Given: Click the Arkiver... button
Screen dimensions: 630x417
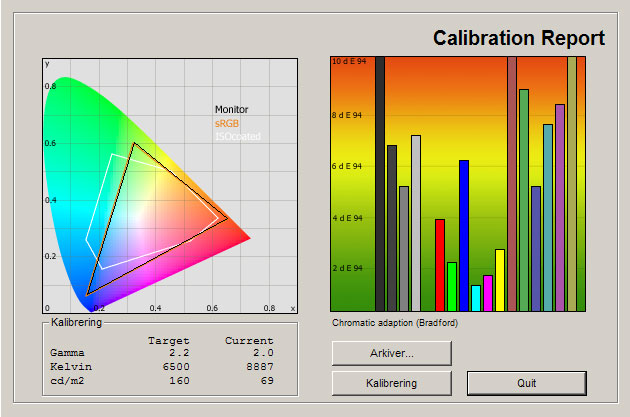Looking at the screenshot, I should 392,354.
